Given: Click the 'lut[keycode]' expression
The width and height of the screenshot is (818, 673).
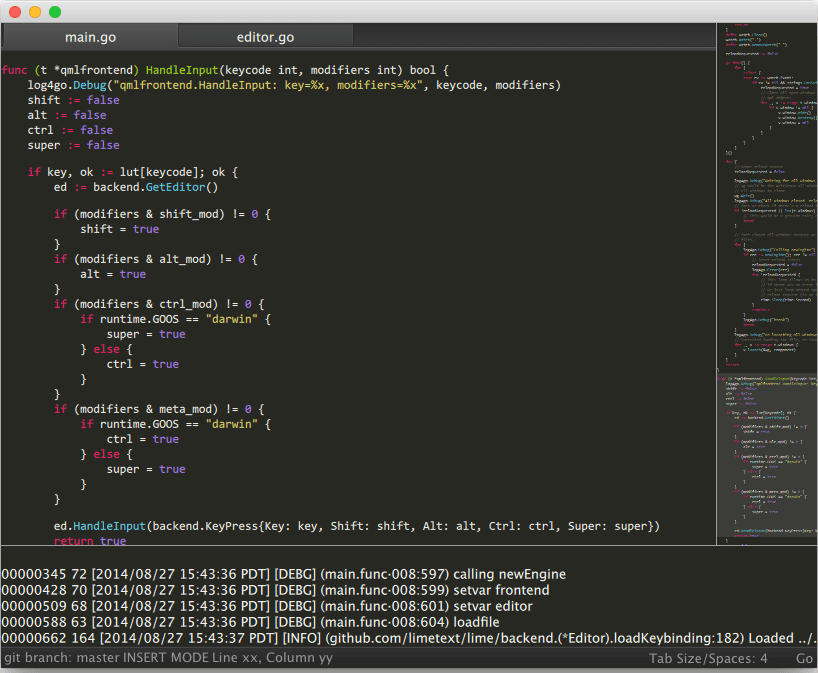Looking at the screenshot, I should tap(158, 172).
